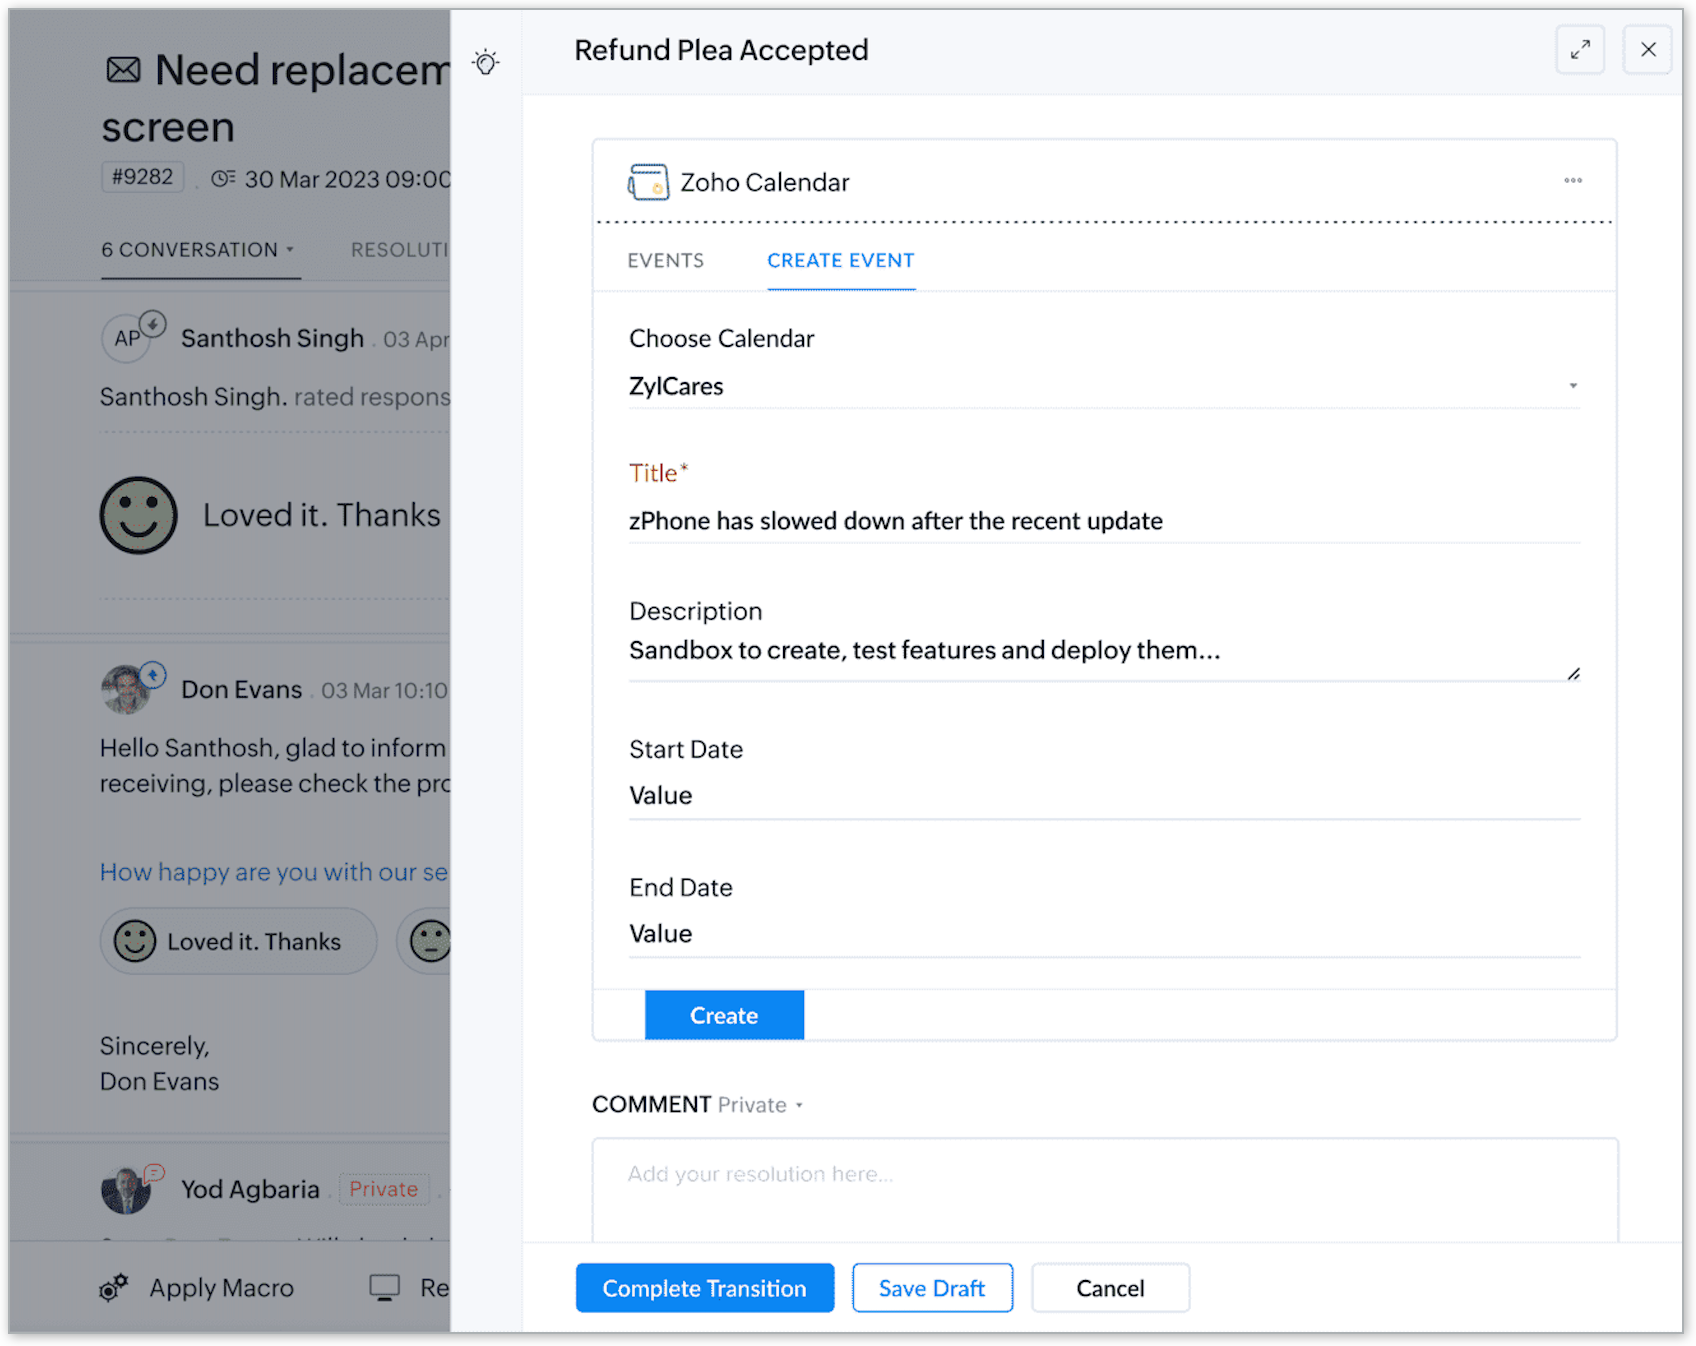The height and width of the screenshot is (1346, 1696).
Task: Click the Save Draft button
Action: 931,1288
